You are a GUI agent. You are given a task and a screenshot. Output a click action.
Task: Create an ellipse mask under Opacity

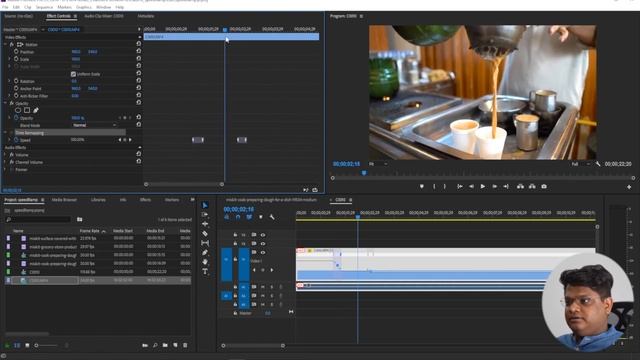[18, 110]
